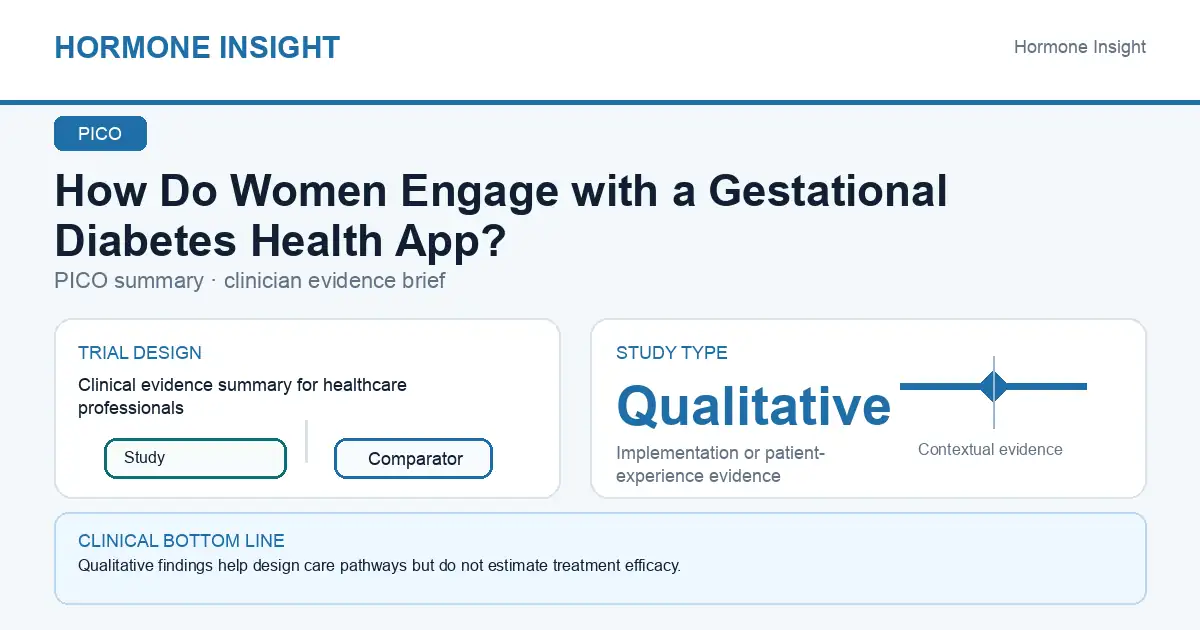The image size is (1200, 630).
Task: Click the vertical tick line above Contextual evidence
Action: click(994, 392)
